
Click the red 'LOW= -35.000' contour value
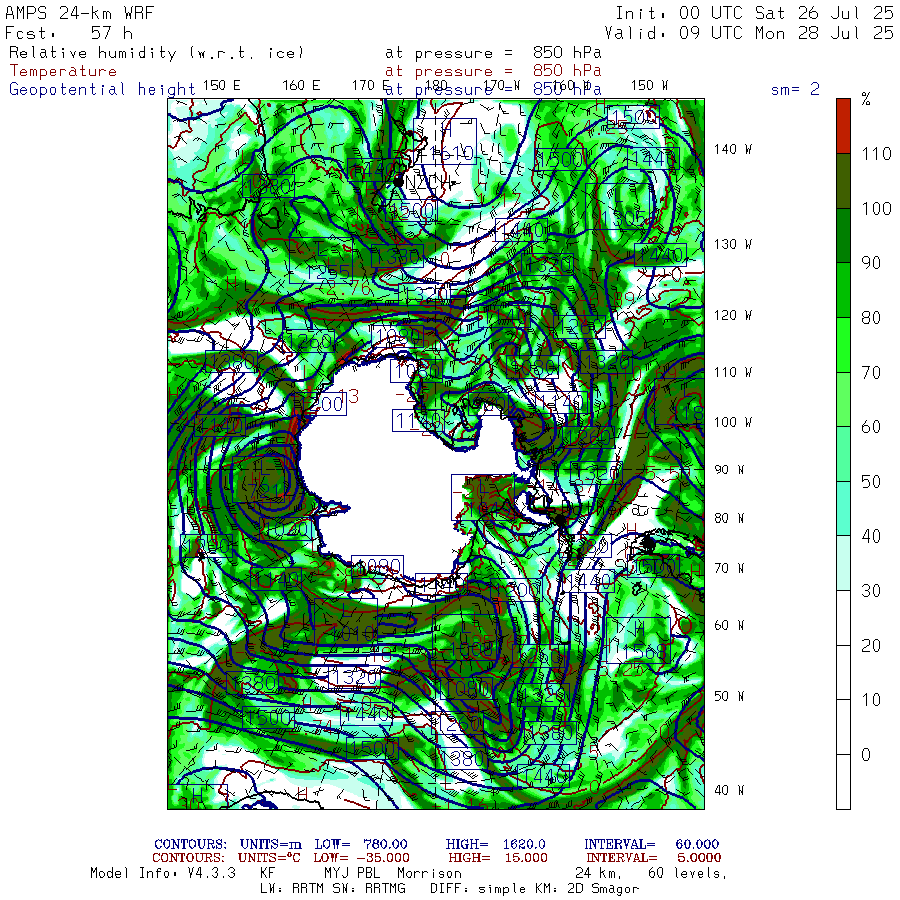pyautogui.click(x=361, y=858)
